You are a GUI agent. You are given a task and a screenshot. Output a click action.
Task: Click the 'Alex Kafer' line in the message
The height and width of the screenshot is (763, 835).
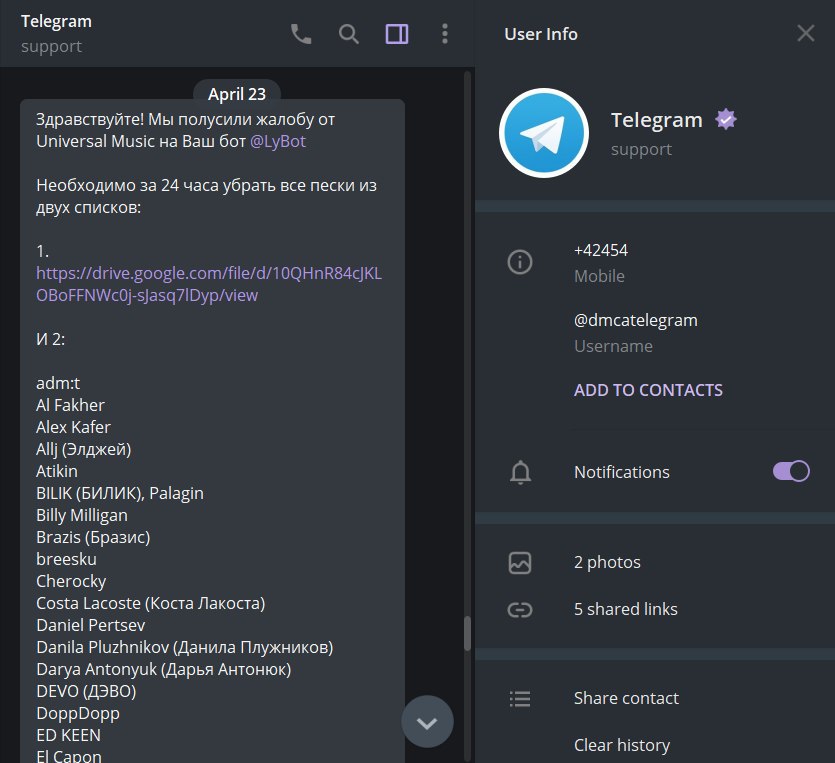coord(73,427)
